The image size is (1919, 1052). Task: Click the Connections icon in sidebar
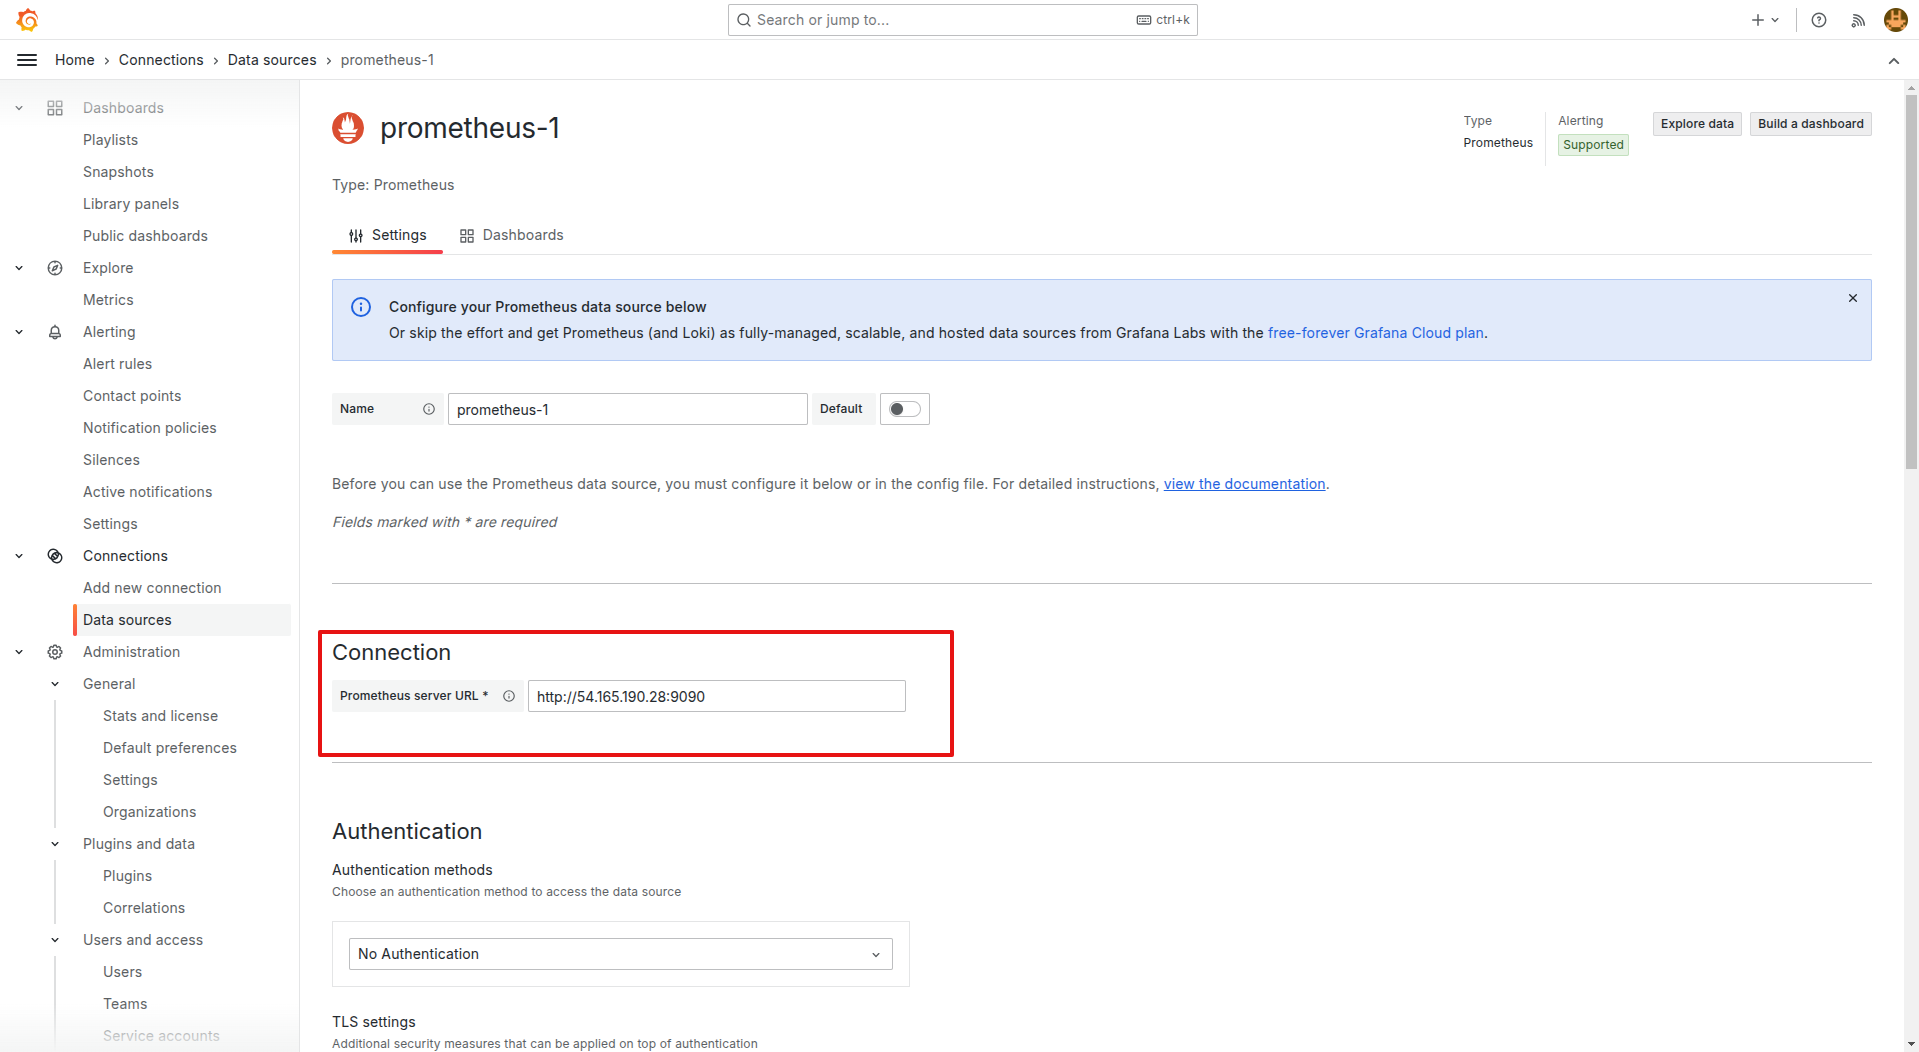pos(55,556)
